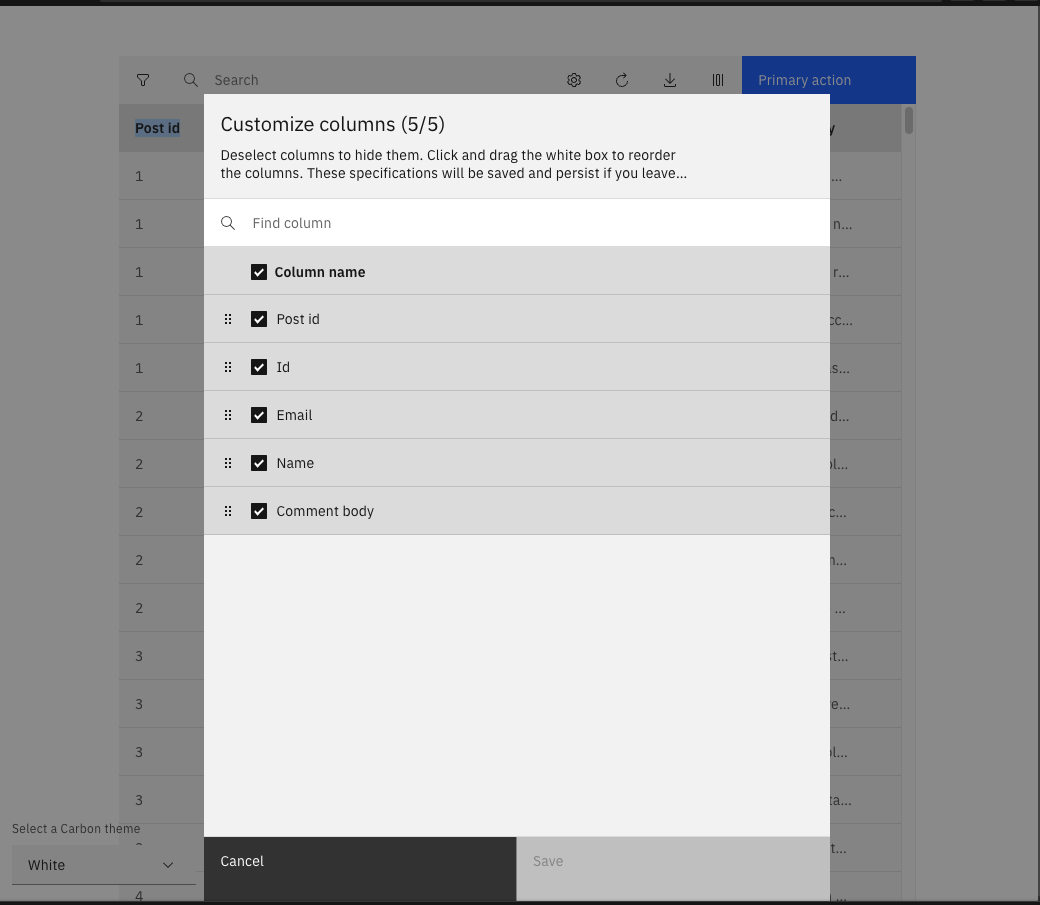Open the filter panel icon
Screen dimensions: 1040x905
143,80
